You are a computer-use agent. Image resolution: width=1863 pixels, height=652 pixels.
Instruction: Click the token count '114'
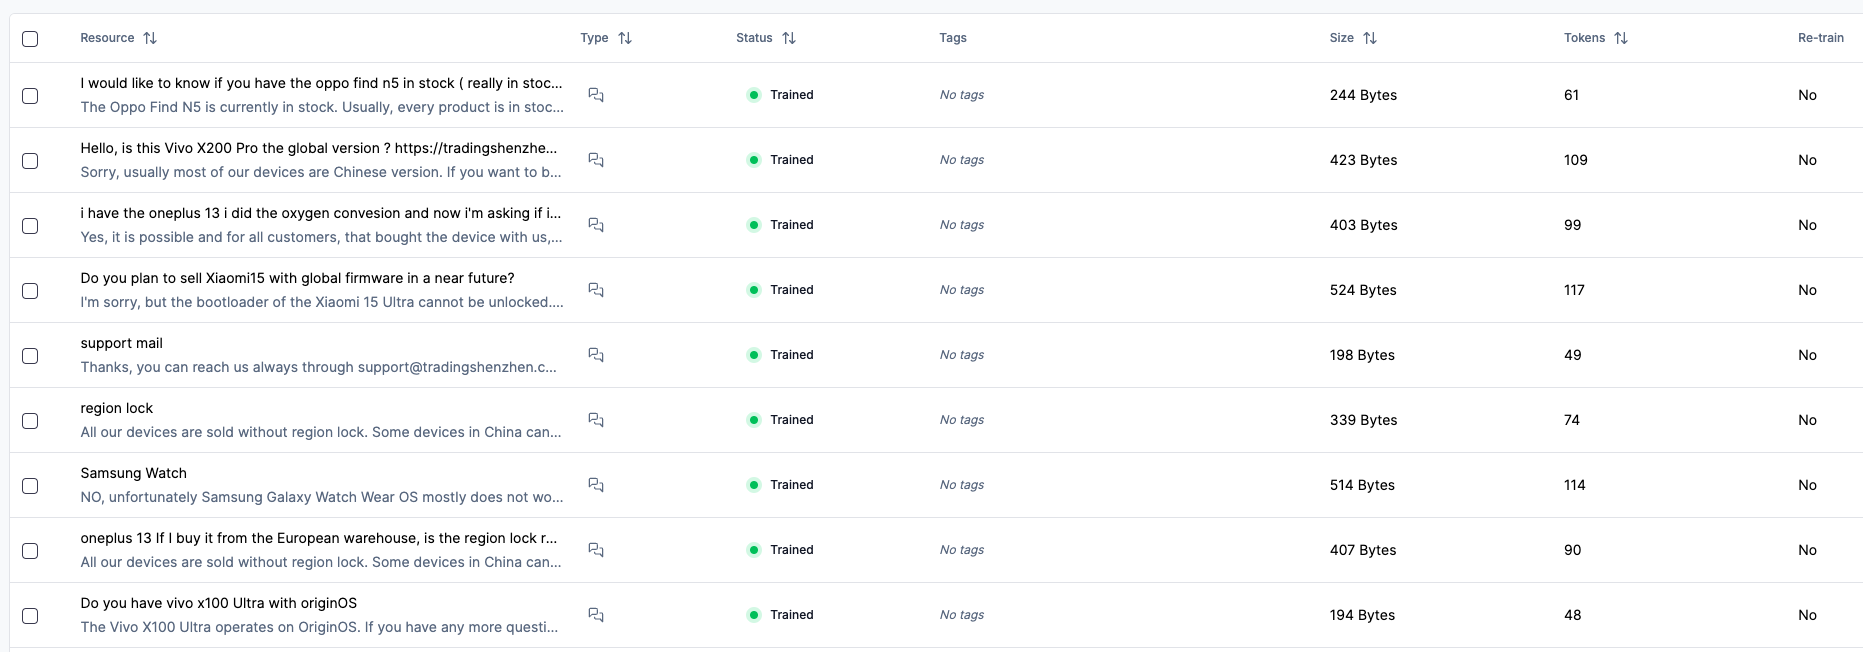pos(1575,485)
